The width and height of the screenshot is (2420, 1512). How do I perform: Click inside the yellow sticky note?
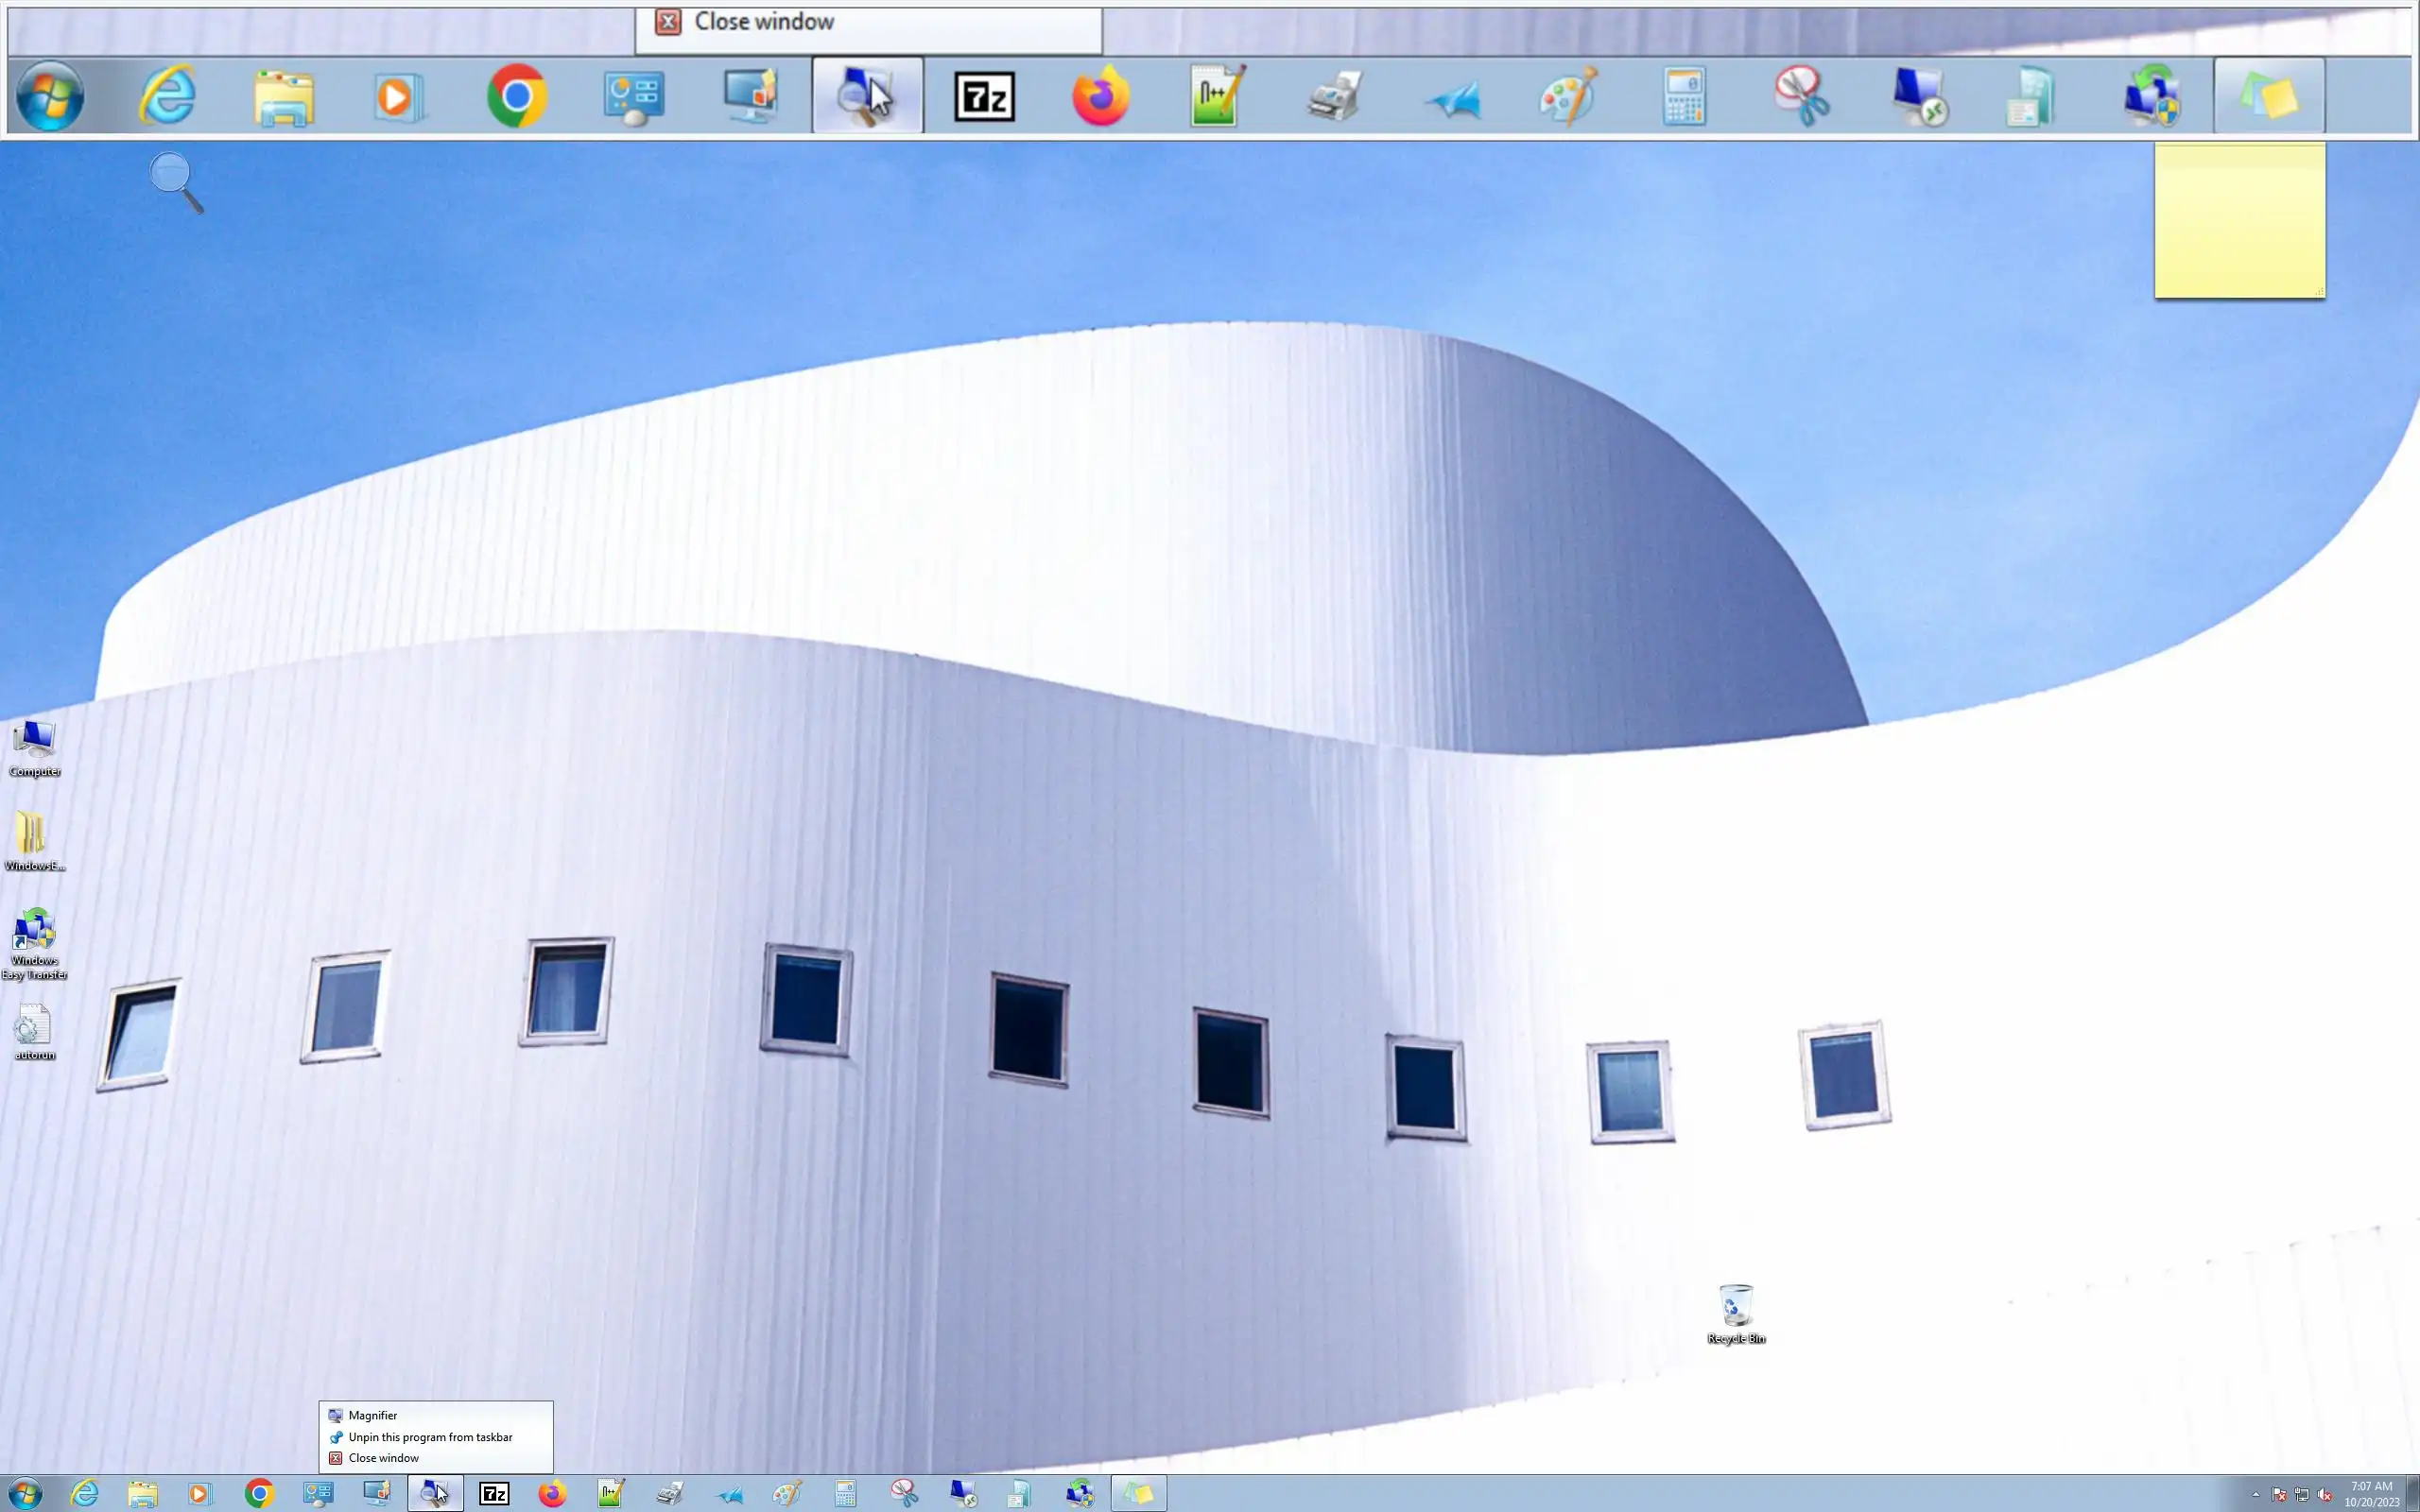point(2239,225)
